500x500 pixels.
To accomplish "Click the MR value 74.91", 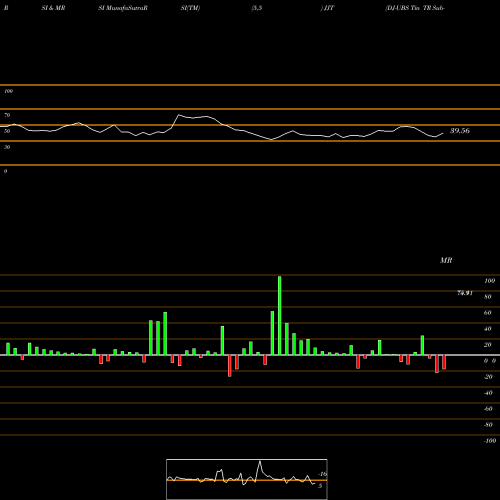I will click(x=465, y=293).
